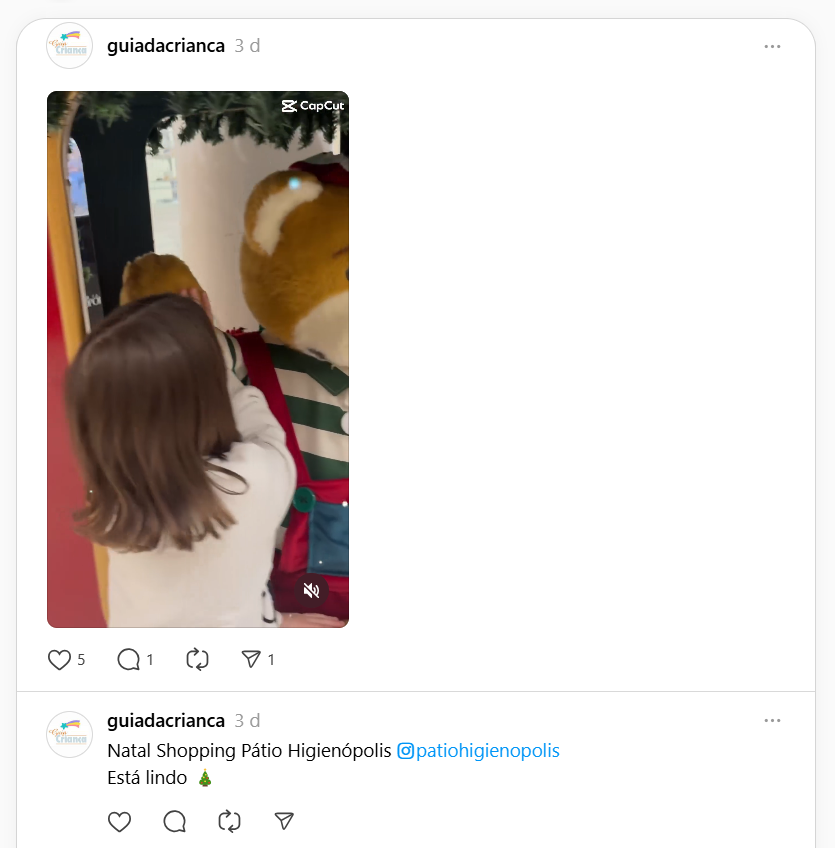Screen dimensions: 835x848
Task: Play the bear mascot video
Action: tap(198, 359)
